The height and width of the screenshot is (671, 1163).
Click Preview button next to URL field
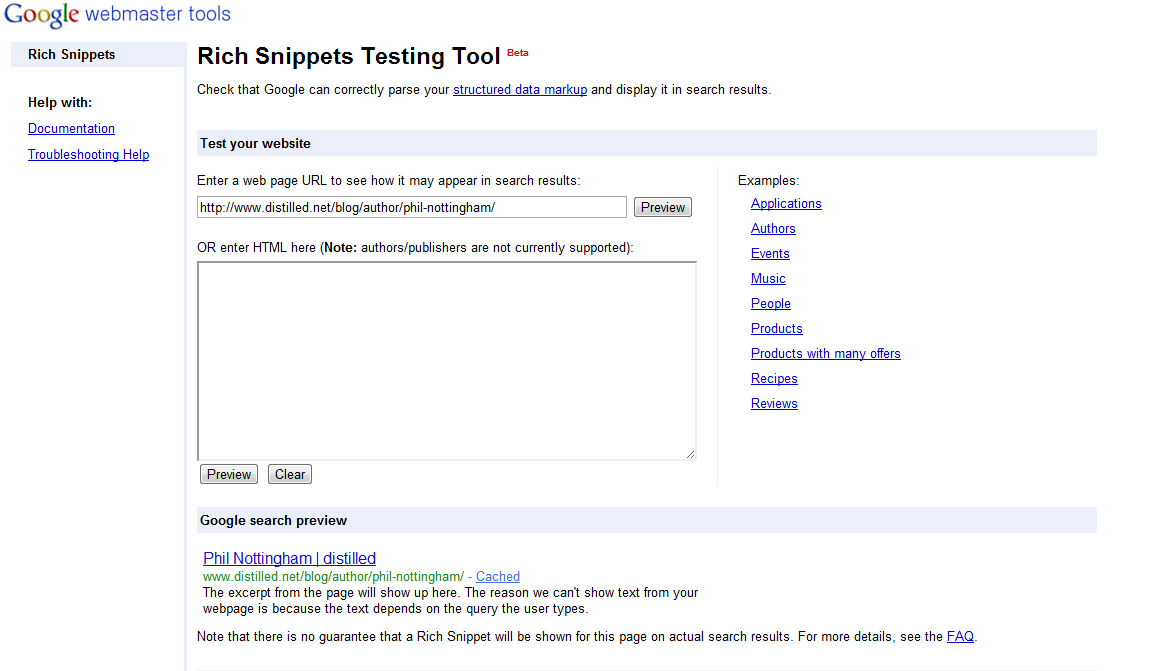(x=662, y=208)
